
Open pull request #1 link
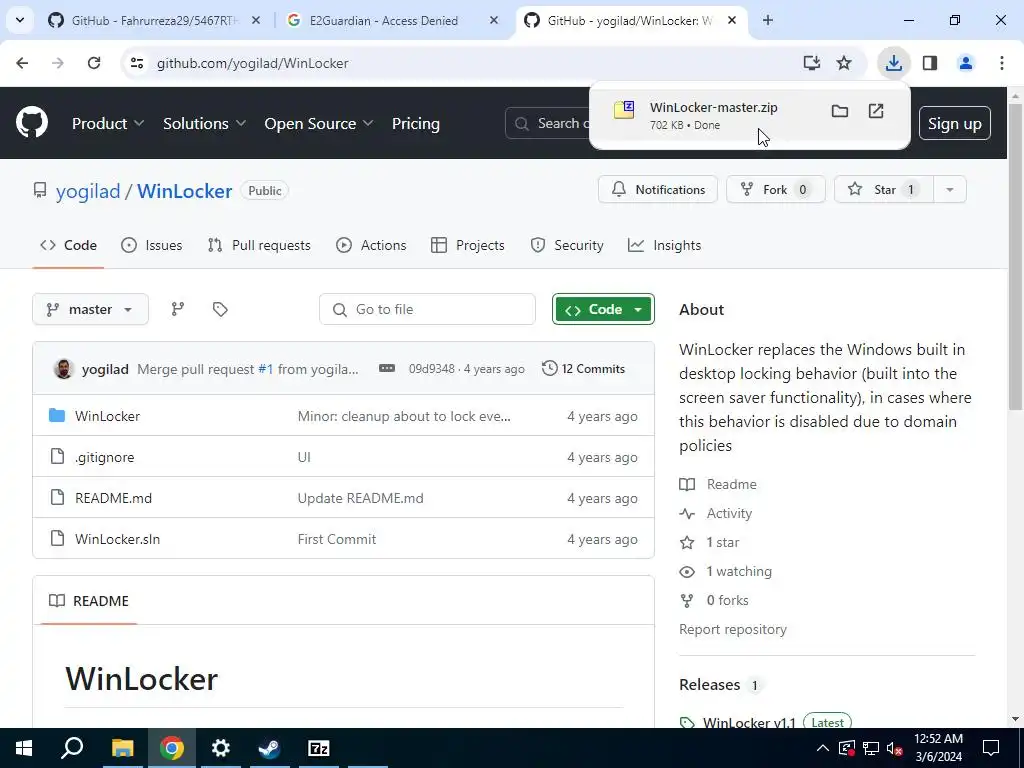tap(266, 369)
